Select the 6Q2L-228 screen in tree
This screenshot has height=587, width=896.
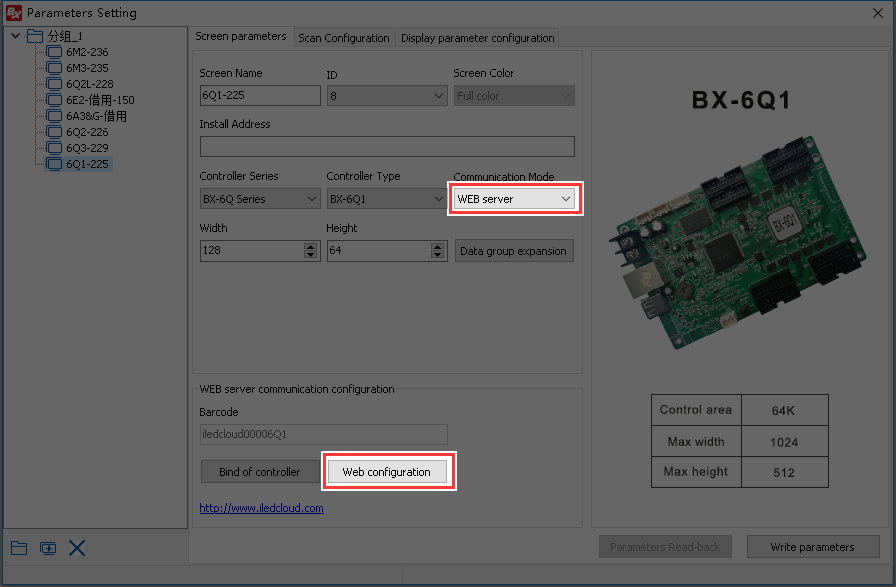pyautogui.click(x=90, y=84)
